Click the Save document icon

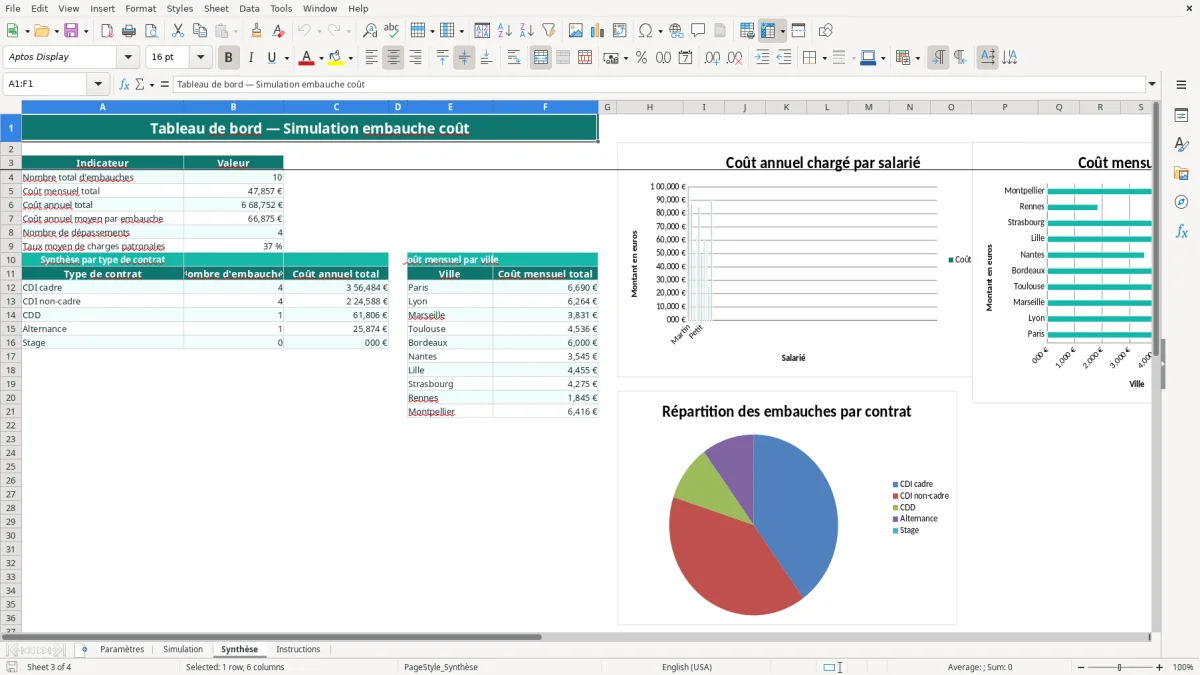click(x=71, y=31)
